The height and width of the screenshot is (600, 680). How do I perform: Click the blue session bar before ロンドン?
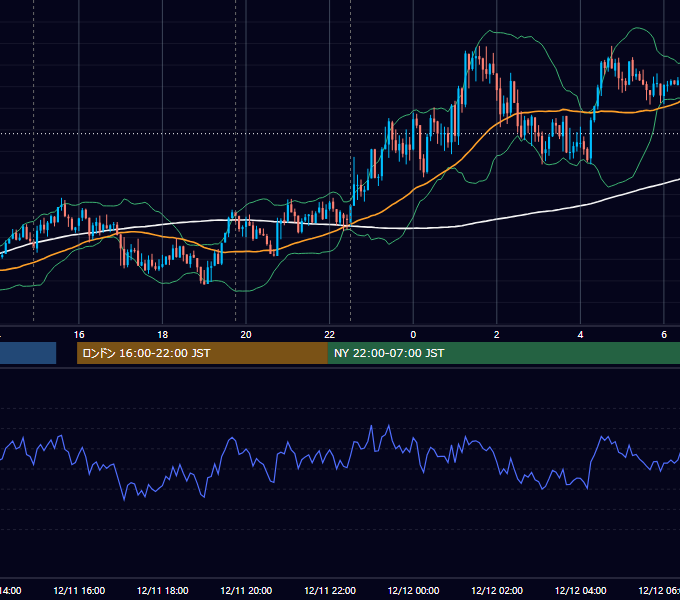pyautogui.click(x=28, y=353)
